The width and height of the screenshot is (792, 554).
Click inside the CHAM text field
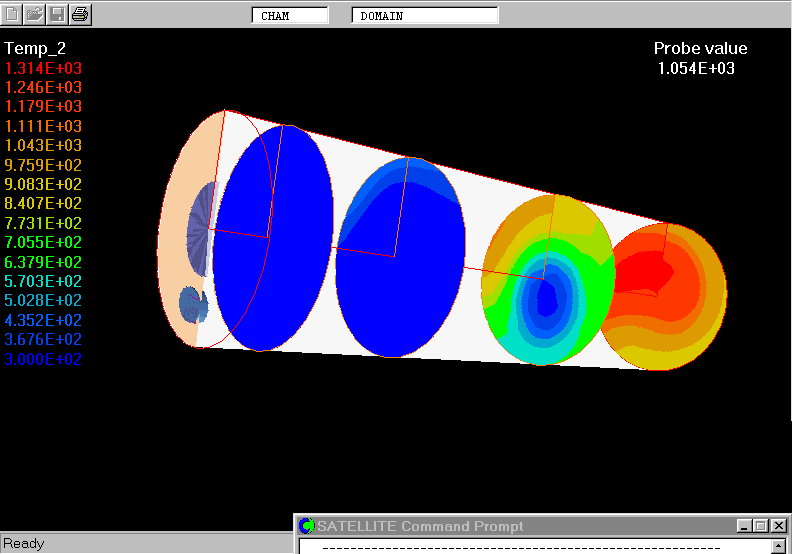coord(290,16)
